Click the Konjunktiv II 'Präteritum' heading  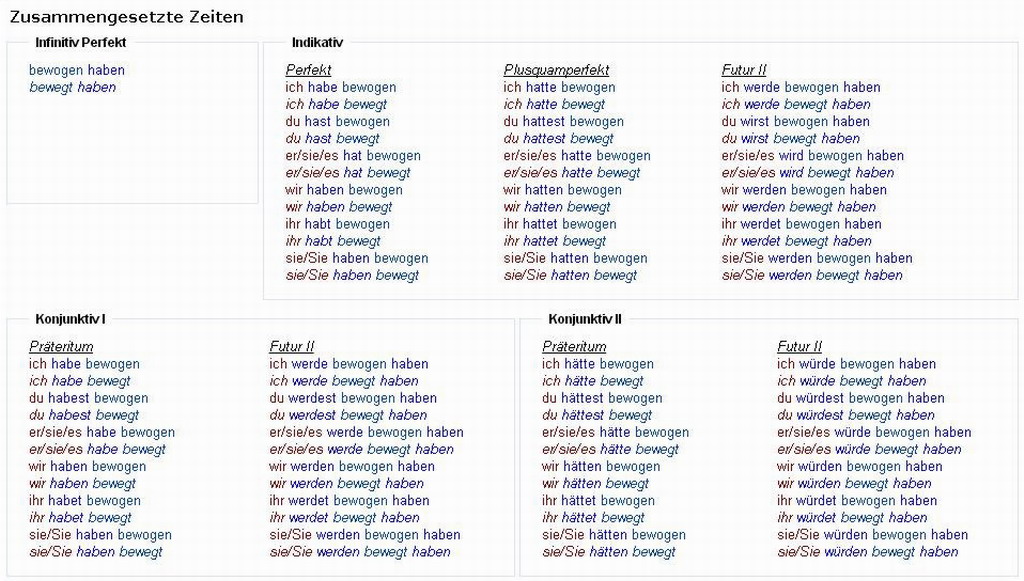click(x=575, y=347)
